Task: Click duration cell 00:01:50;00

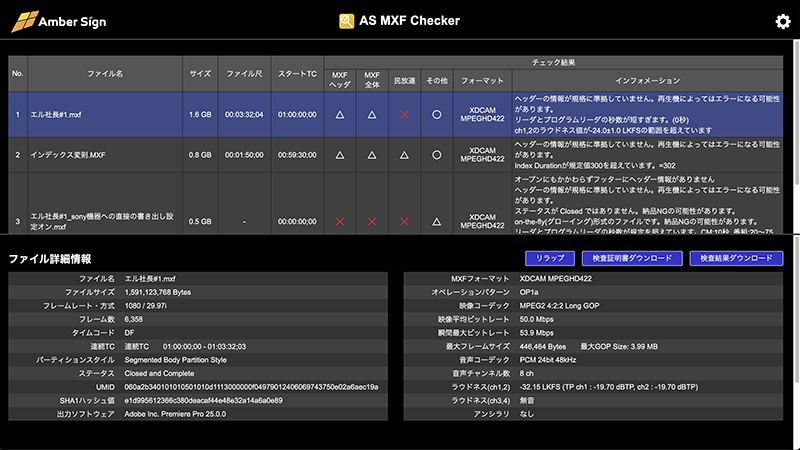Action: click(x=244, y=155)
